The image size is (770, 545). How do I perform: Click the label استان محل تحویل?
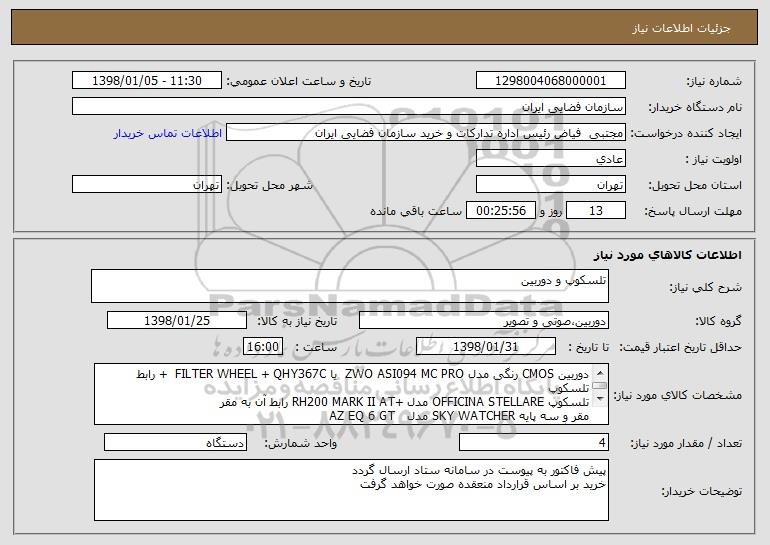(695, 185)
